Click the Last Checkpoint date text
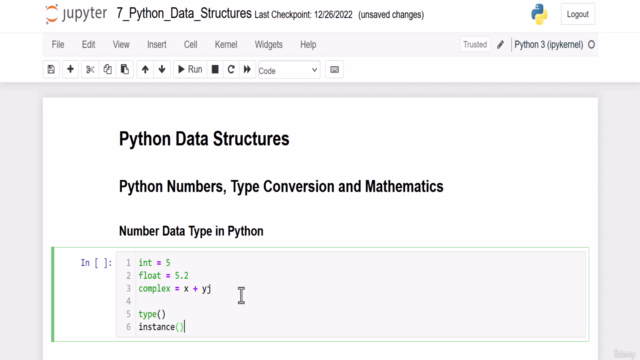Viewport: 640px width, 360px height. coord(303,15)
